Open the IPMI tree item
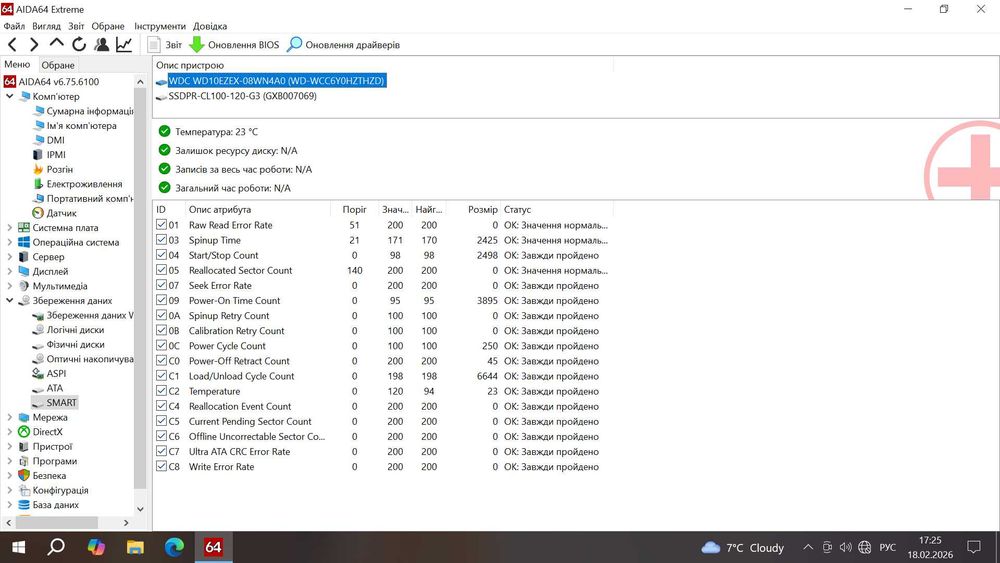The height and width of the screenshot is (563, 1000). [56, 154]
